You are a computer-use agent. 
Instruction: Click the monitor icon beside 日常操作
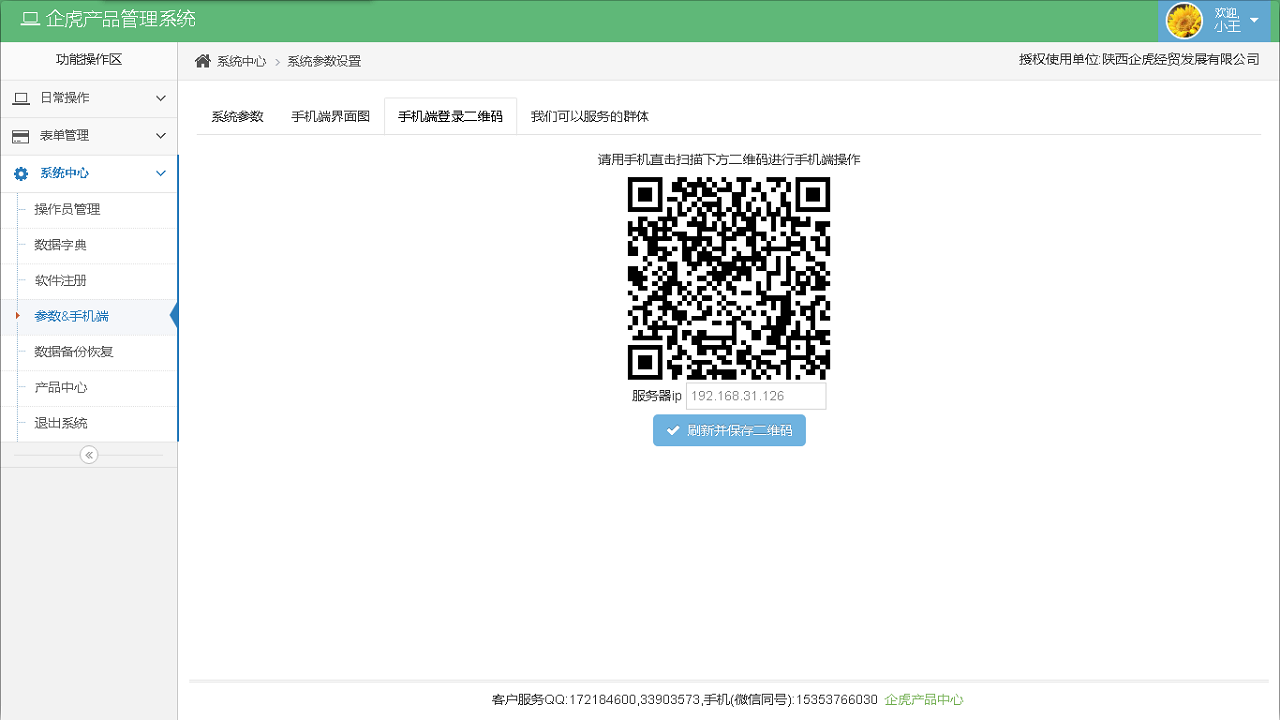[20, 97]
